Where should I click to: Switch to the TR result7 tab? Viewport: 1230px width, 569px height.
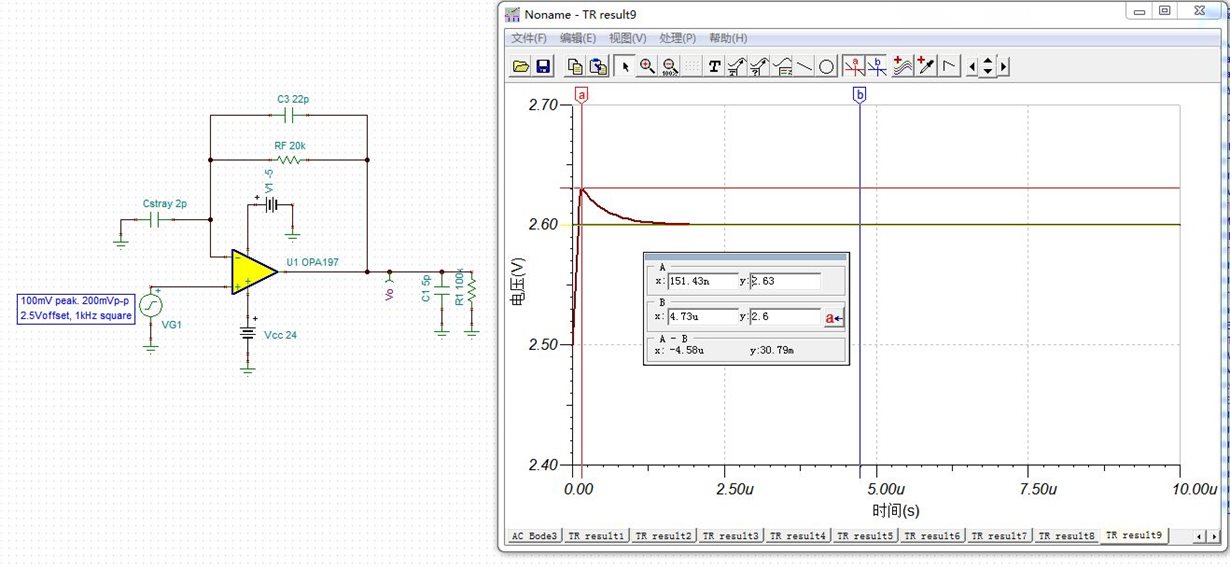coord(1000,536)
